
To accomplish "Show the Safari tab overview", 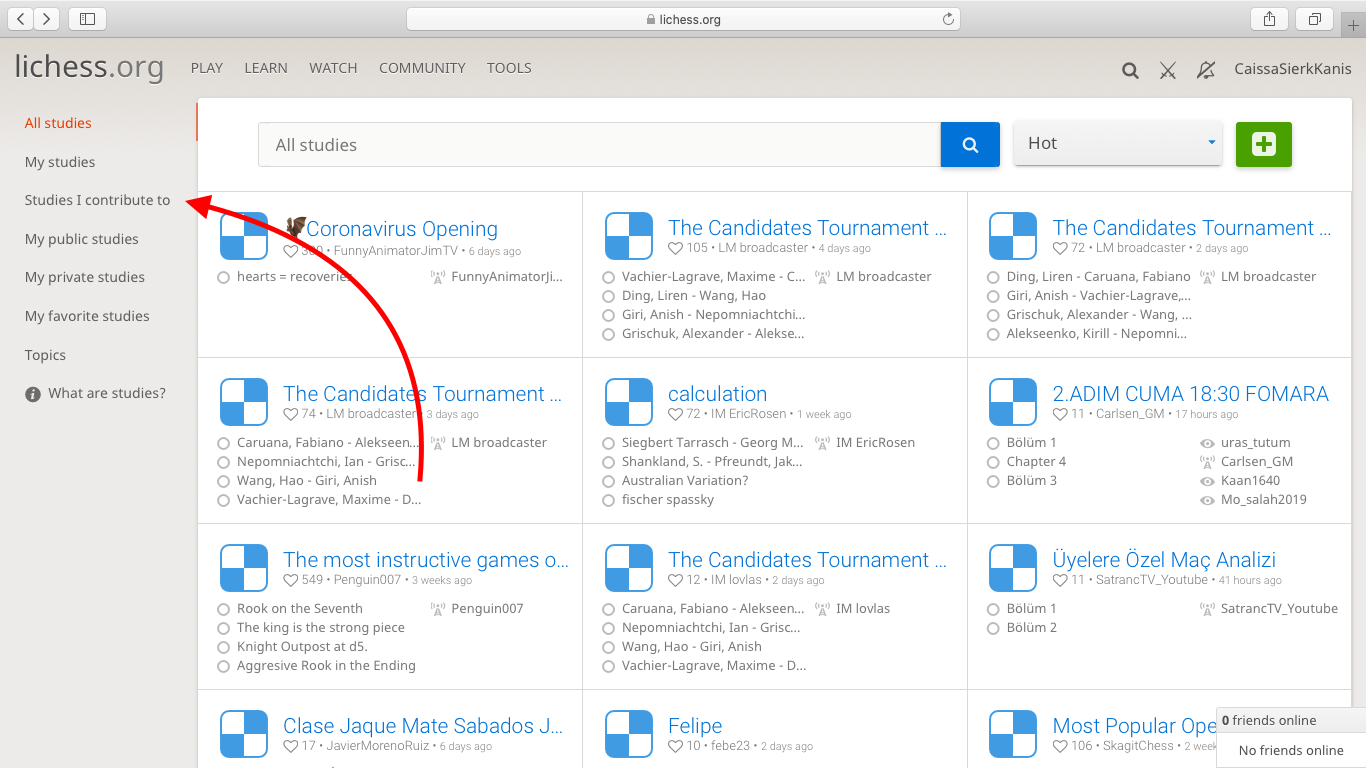I will tap(1314, 18).
